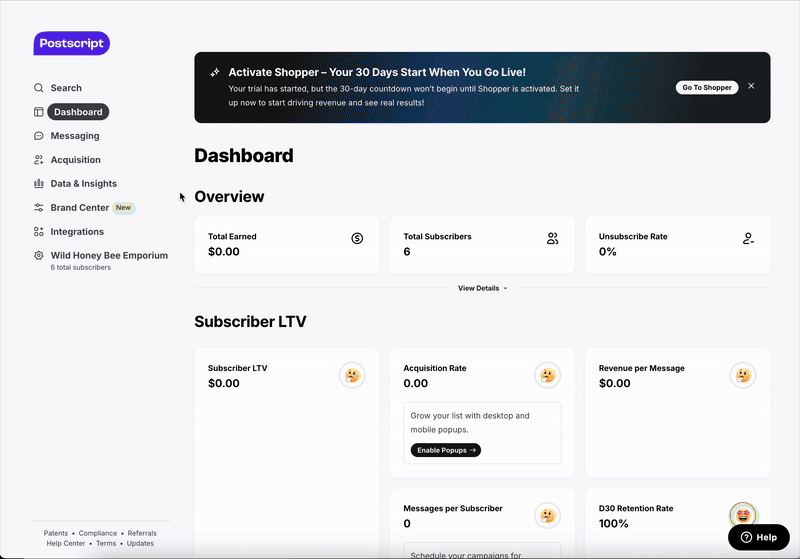Click the Acquisition Rate emoji badge

point(547,375)
